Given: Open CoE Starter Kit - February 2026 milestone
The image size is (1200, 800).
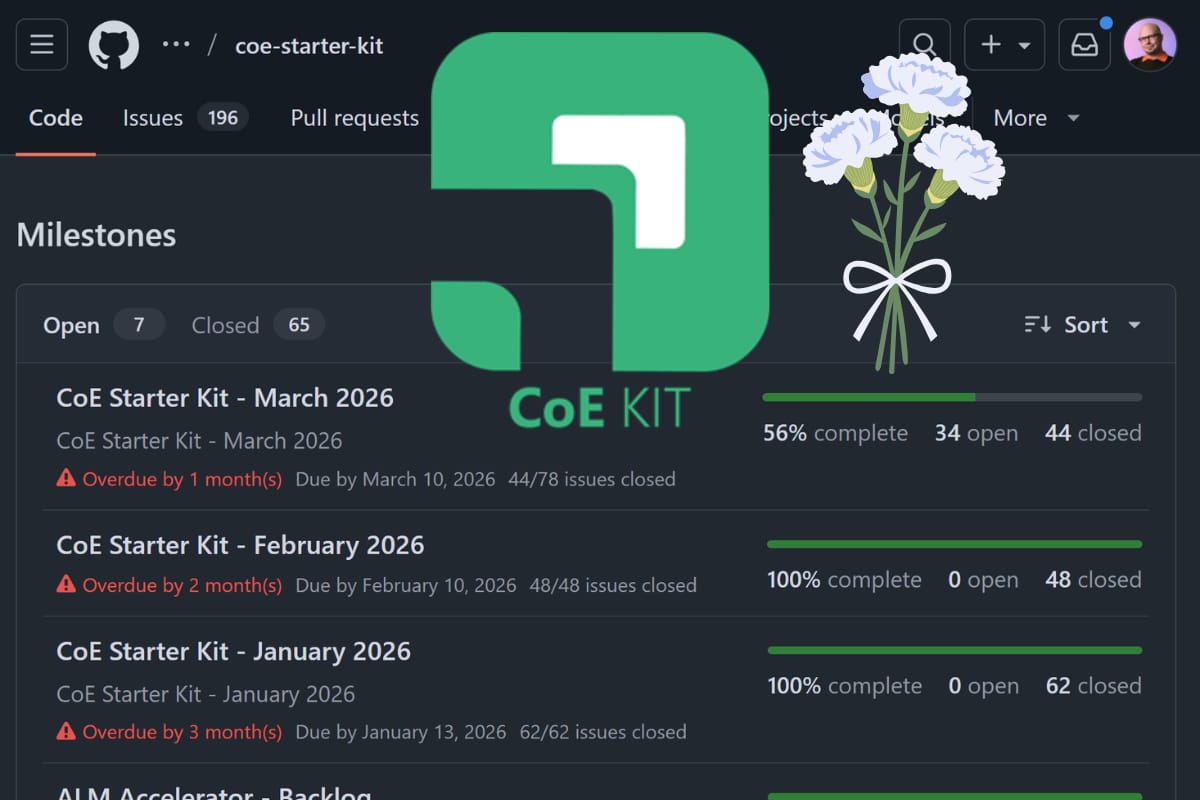Looking at the screenshot, I should [240, 545].
